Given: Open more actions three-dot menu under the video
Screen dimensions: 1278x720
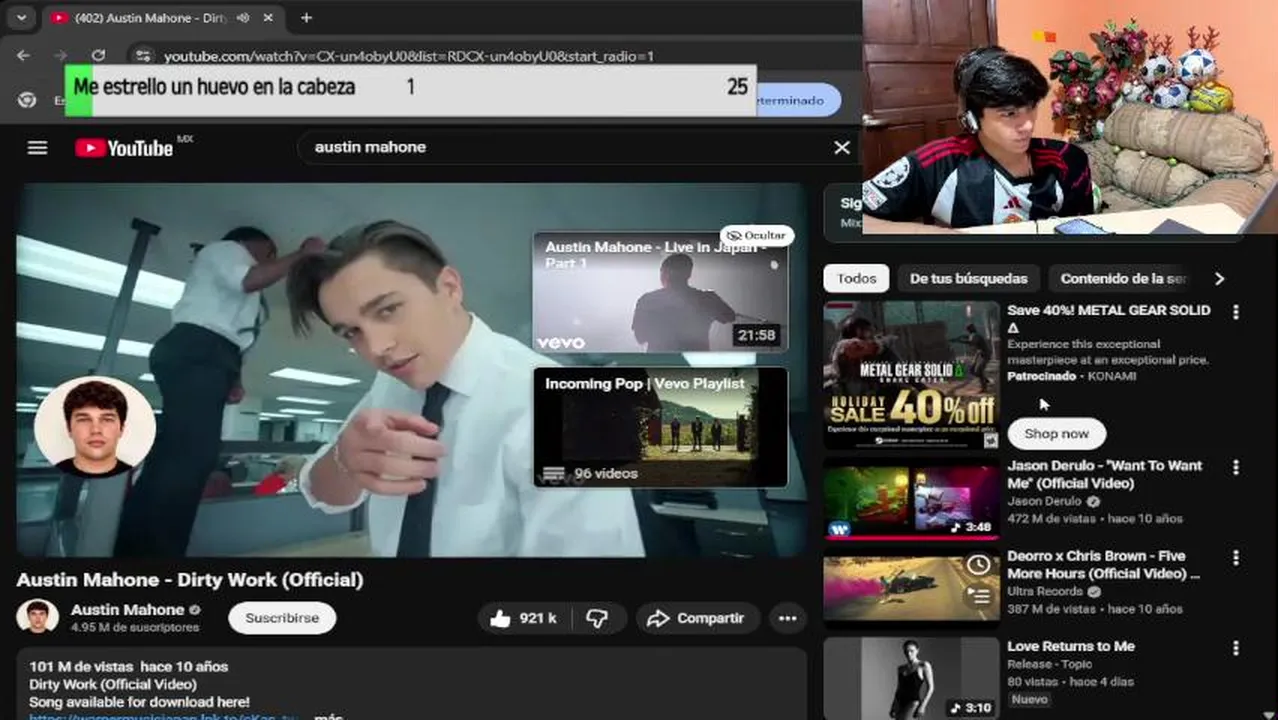Looking at the screenshot, I should [x=788, y=618].
